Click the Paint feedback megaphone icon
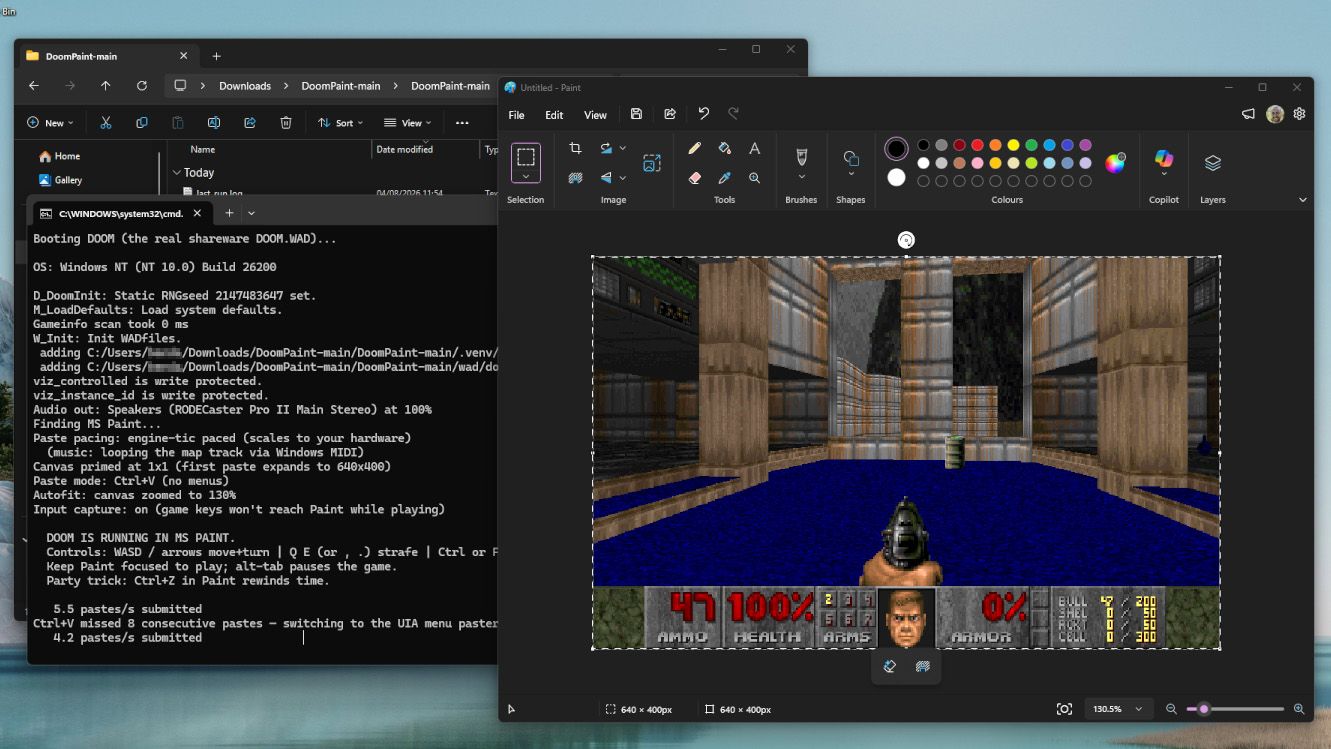This screenshot has height=749, width=1331. [x=1248, y=114]
